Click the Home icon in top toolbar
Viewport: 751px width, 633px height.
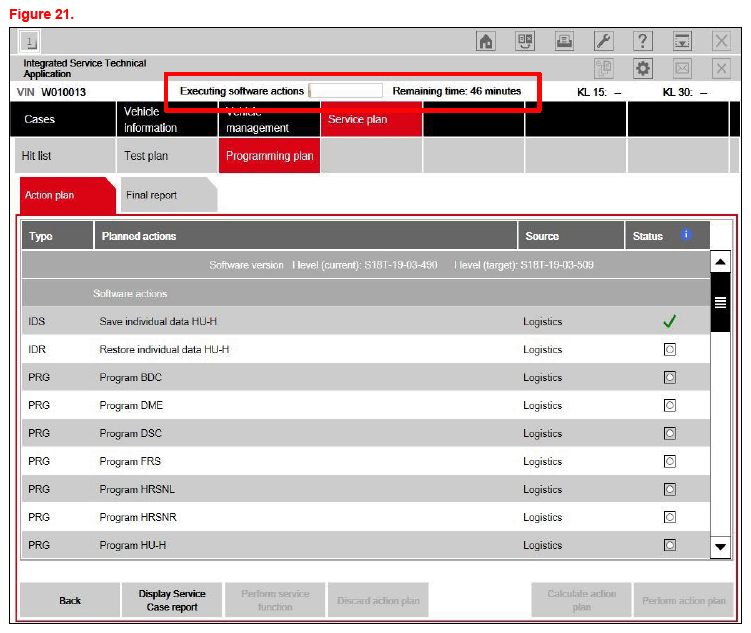tap(486, 41)
